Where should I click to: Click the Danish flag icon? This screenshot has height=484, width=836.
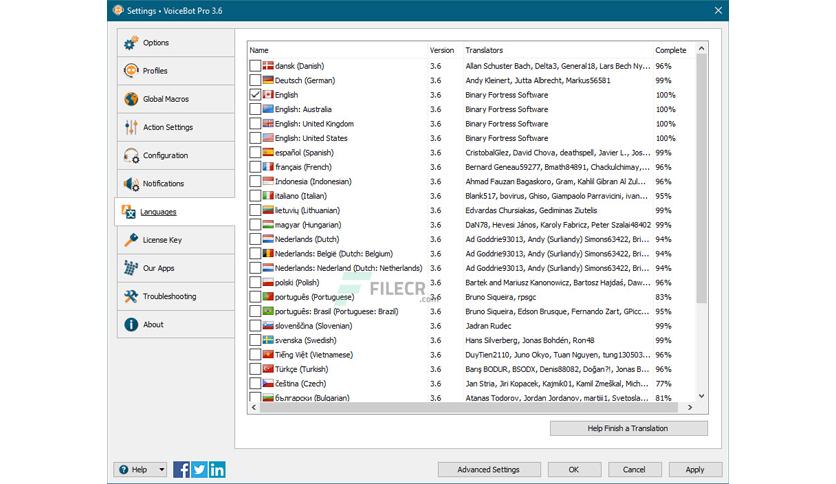[x=268, y=66]
